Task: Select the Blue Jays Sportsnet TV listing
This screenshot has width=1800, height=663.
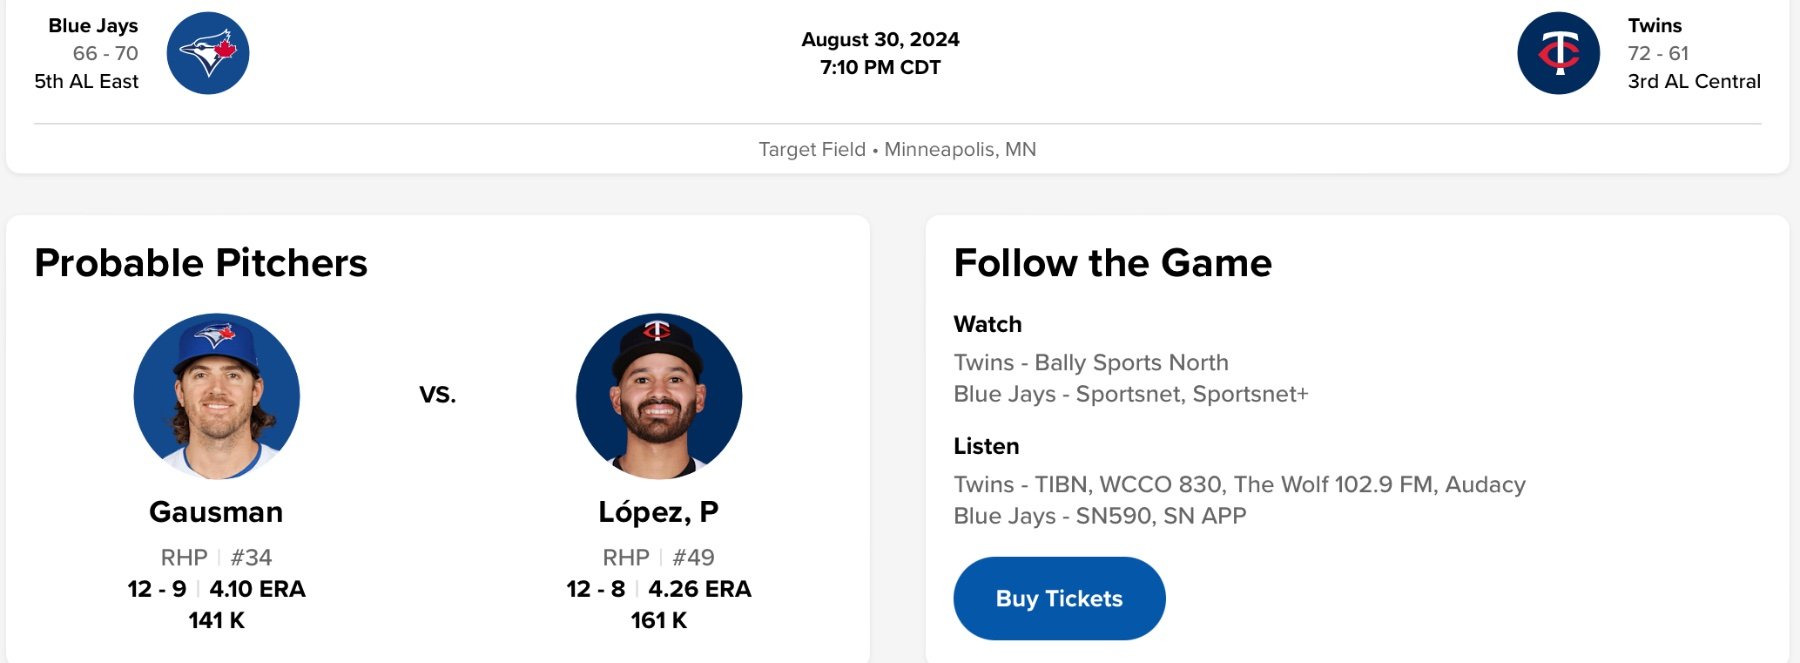Action: (1130, 394)
